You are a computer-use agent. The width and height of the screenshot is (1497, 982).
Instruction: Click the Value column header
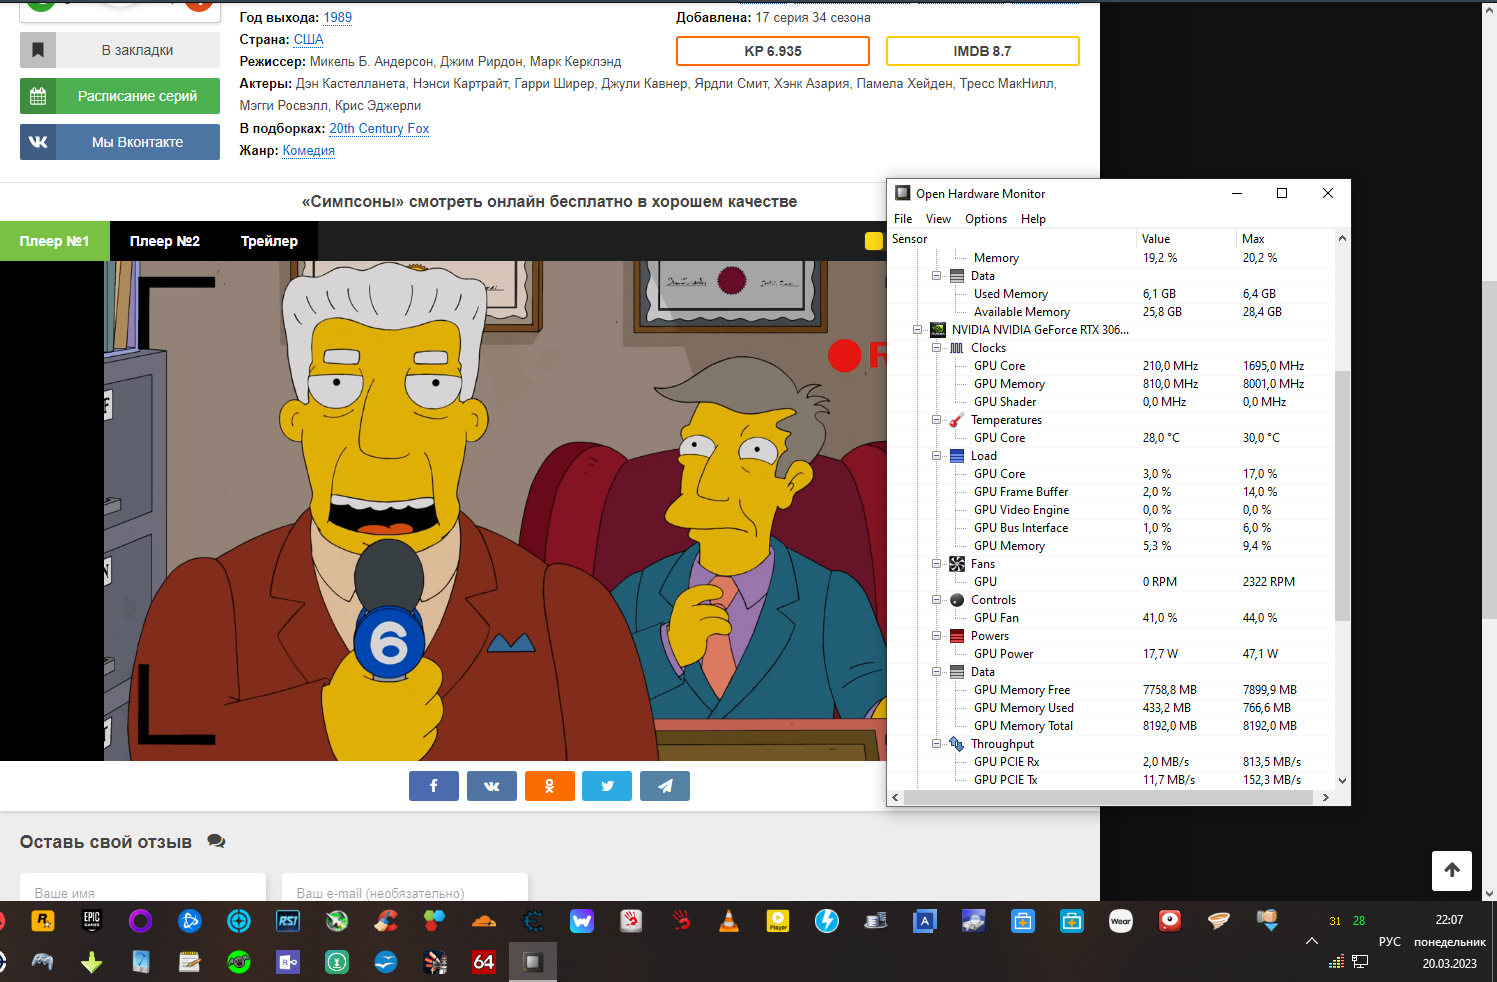(x=1187, y=239)
